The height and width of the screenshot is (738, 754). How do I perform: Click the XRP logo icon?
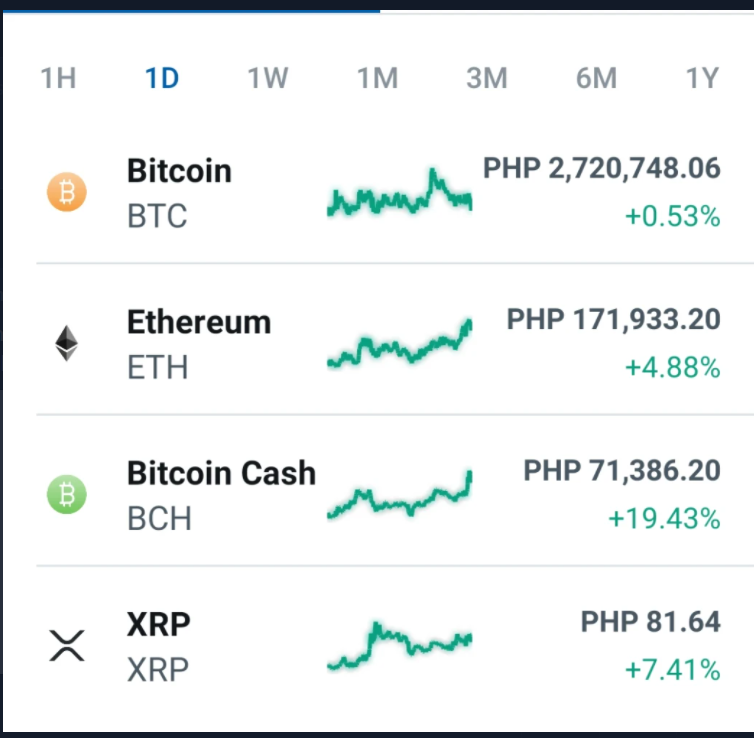67,645
